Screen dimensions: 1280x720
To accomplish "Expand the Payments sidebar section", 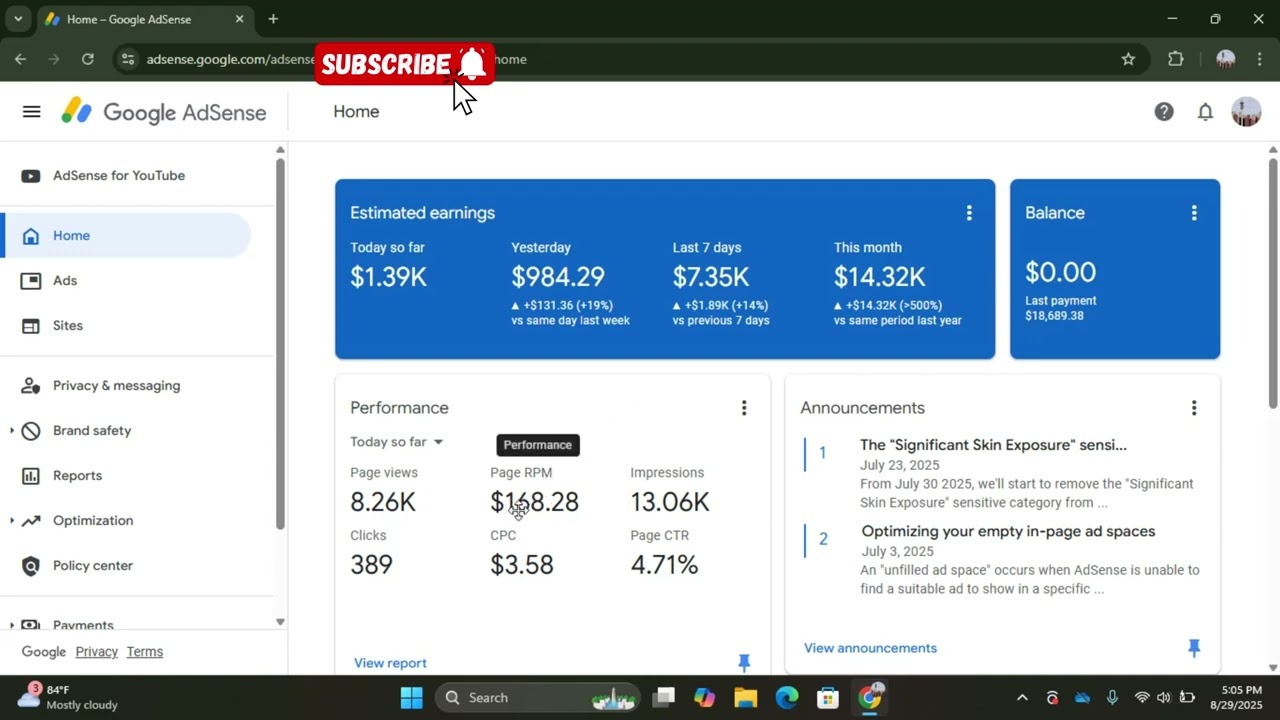I will (12, 625).
